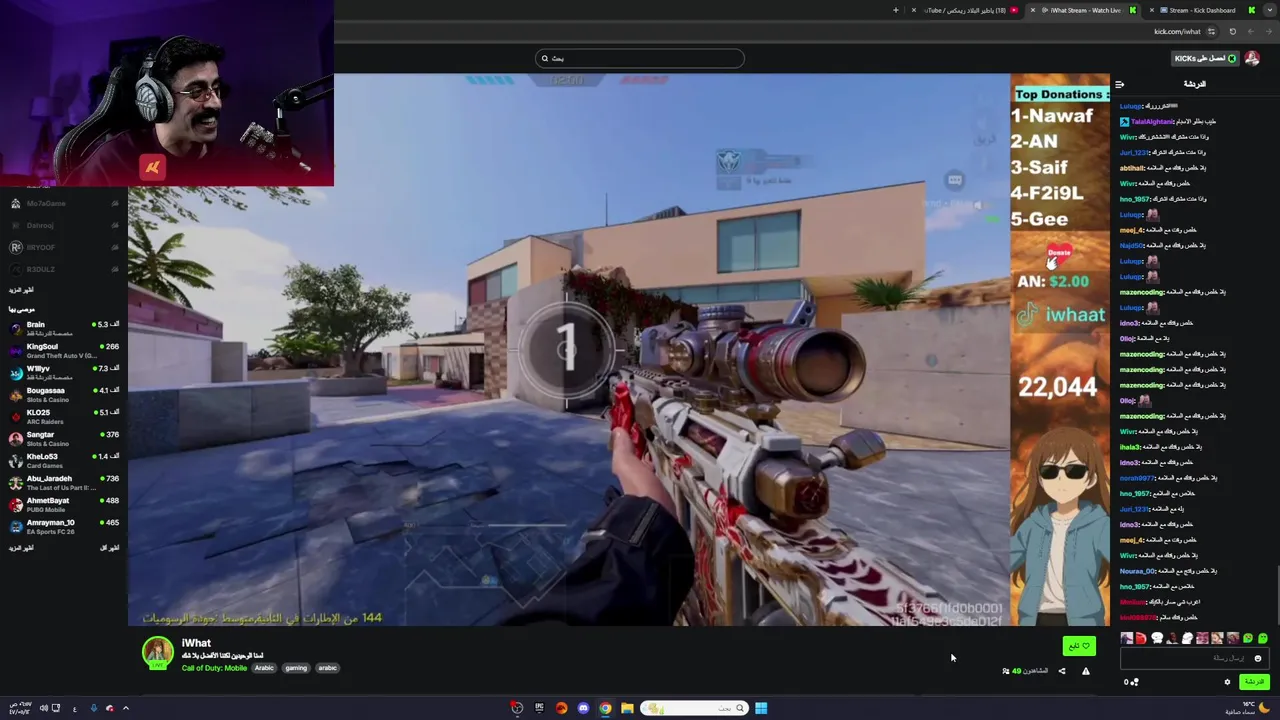Open Bougassaa channel in sidebar
Image resolution: width=1280 pixels, height=720 pixels.
(x=63, y=394)
